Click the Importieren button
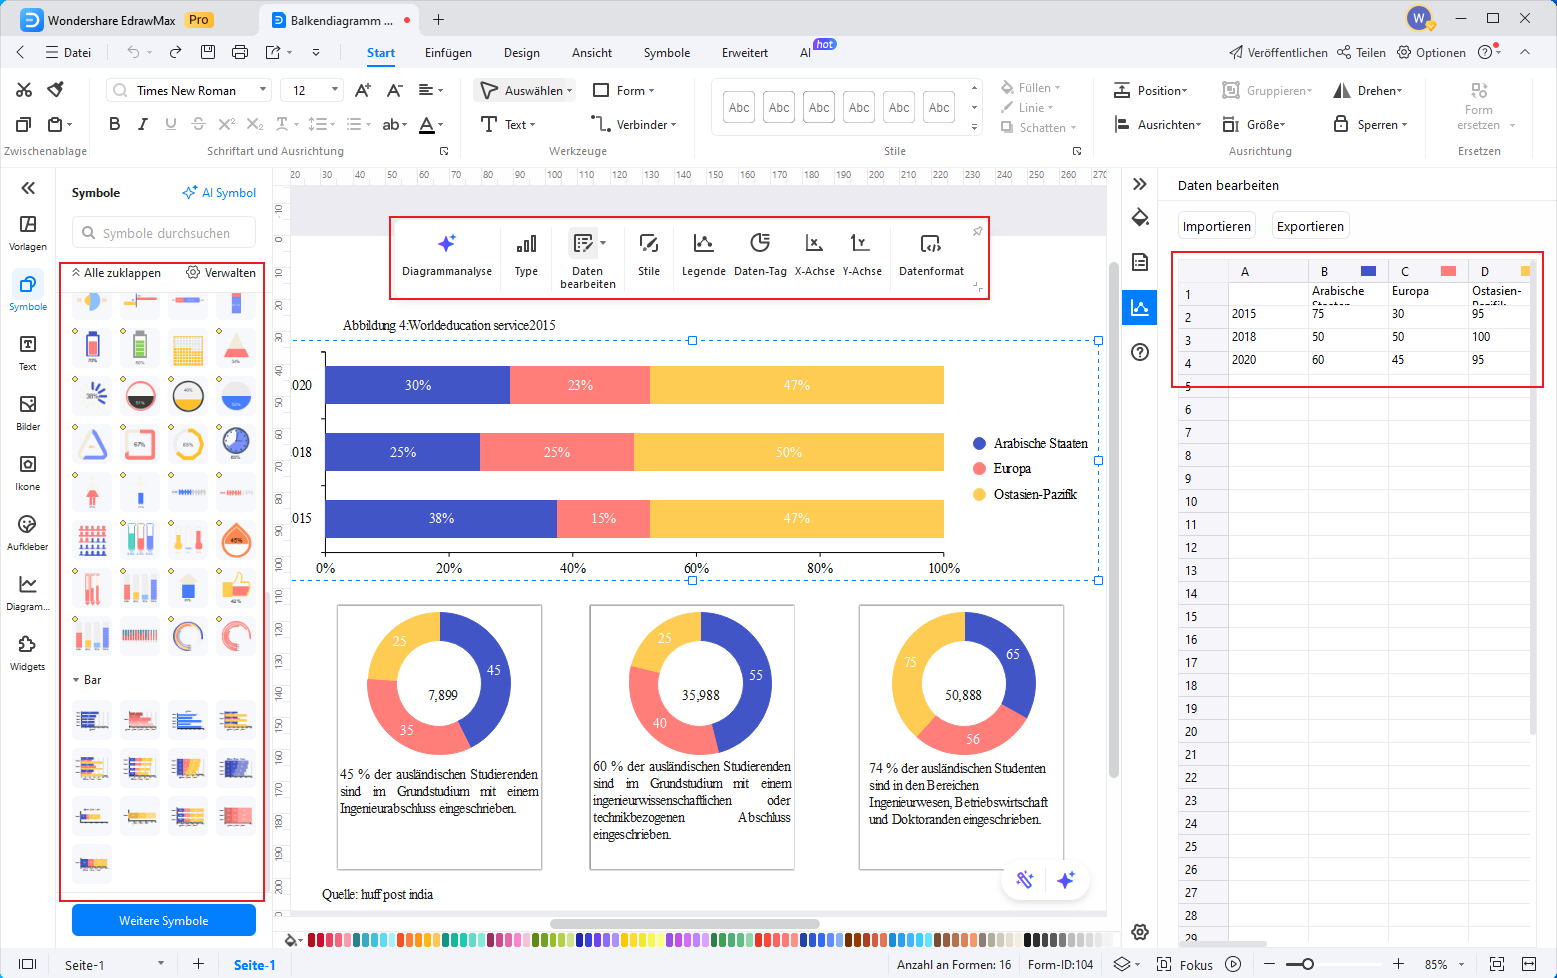This screenshot has height=978, width=1557. (1216, 226)
